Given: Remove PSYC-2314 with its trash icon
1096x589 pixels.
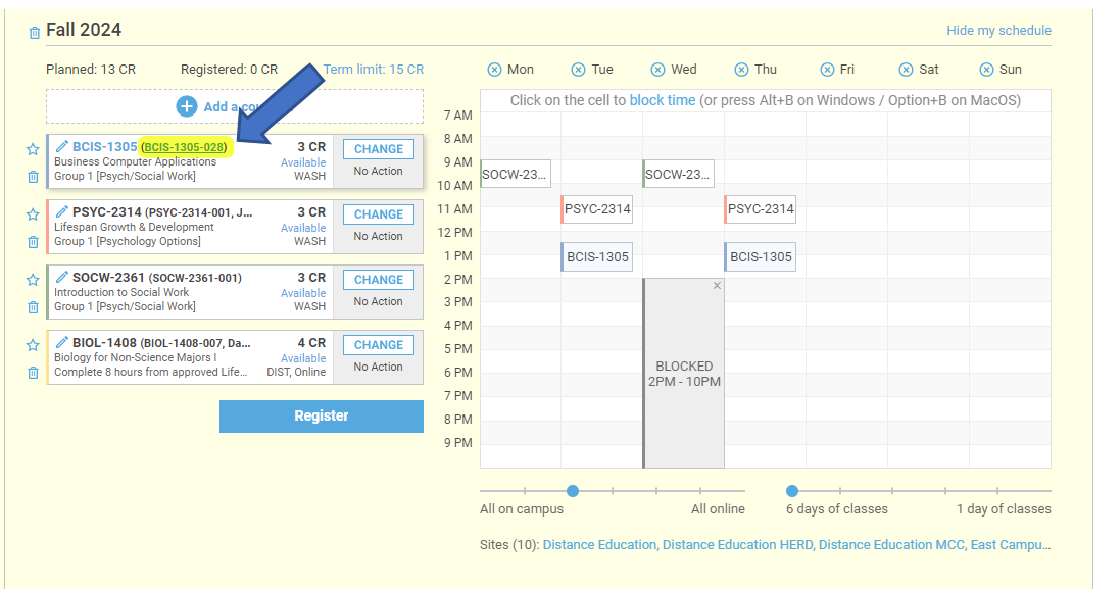Looking at the screenshot, I should click(x=33, y=242).
